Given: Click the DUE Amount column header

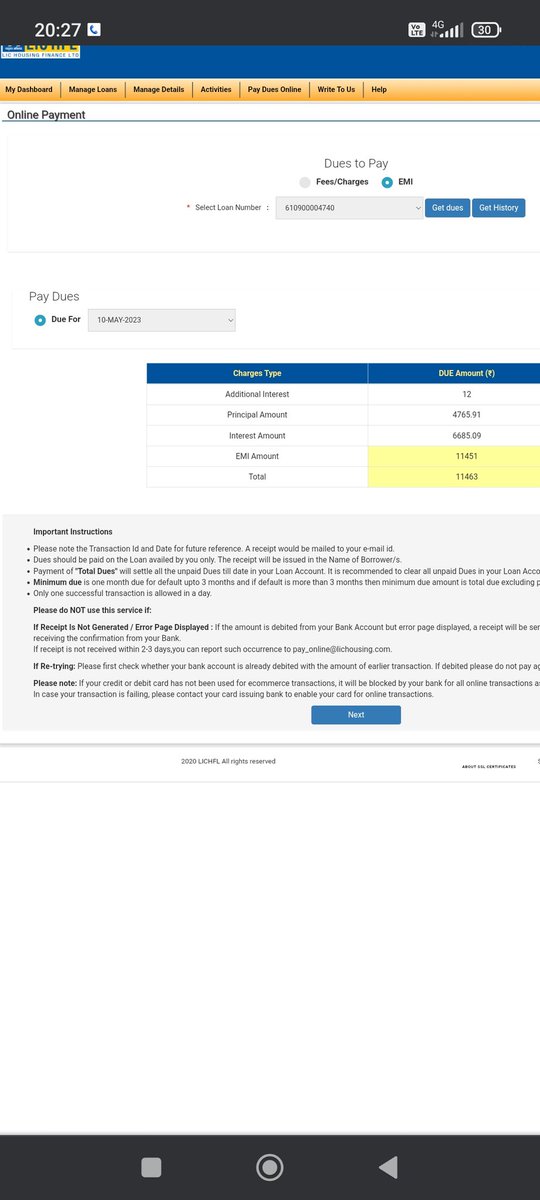Looking at the screenshot, I should (466, 373).
